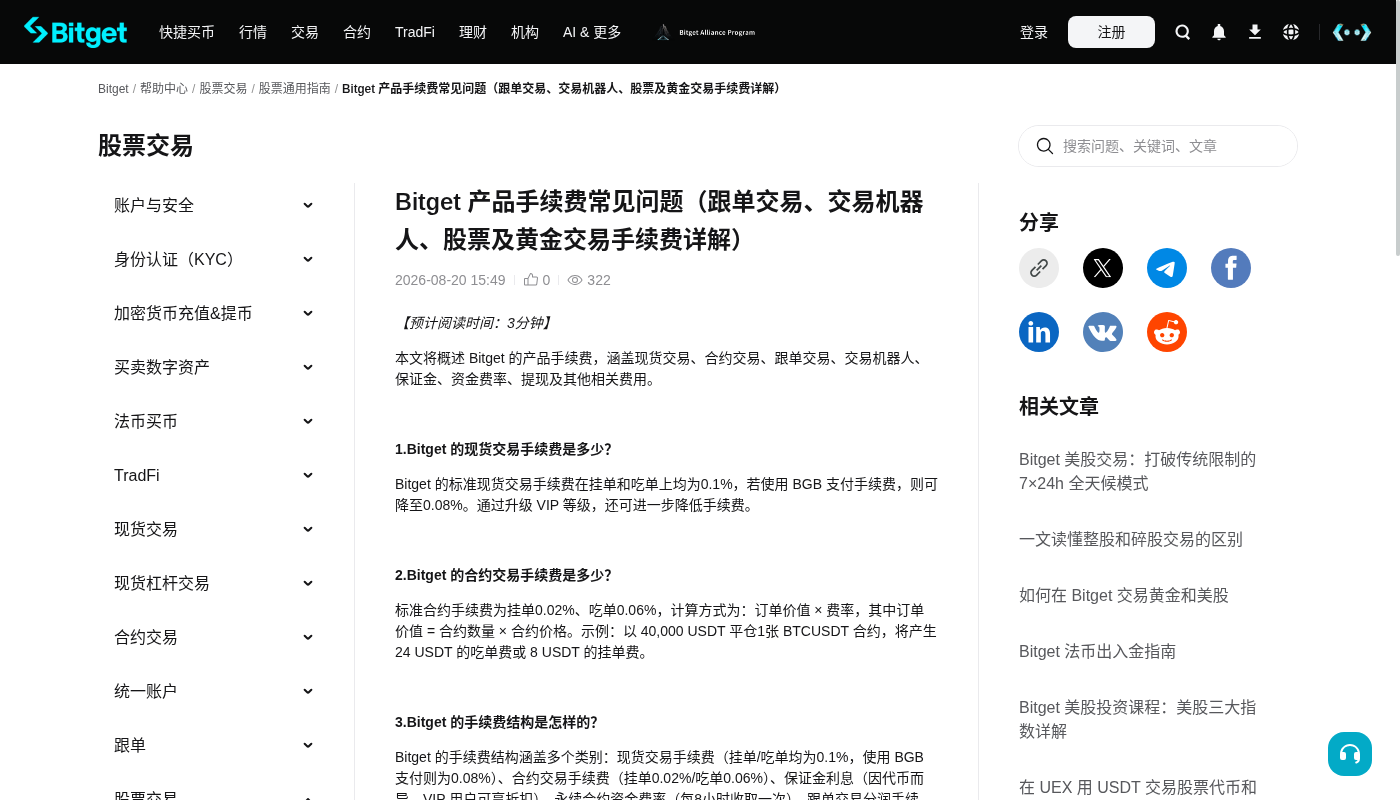Open the search magnifier in top navigation
The height and width of the screenshot is (800, 1400).
pos(1183,32)
